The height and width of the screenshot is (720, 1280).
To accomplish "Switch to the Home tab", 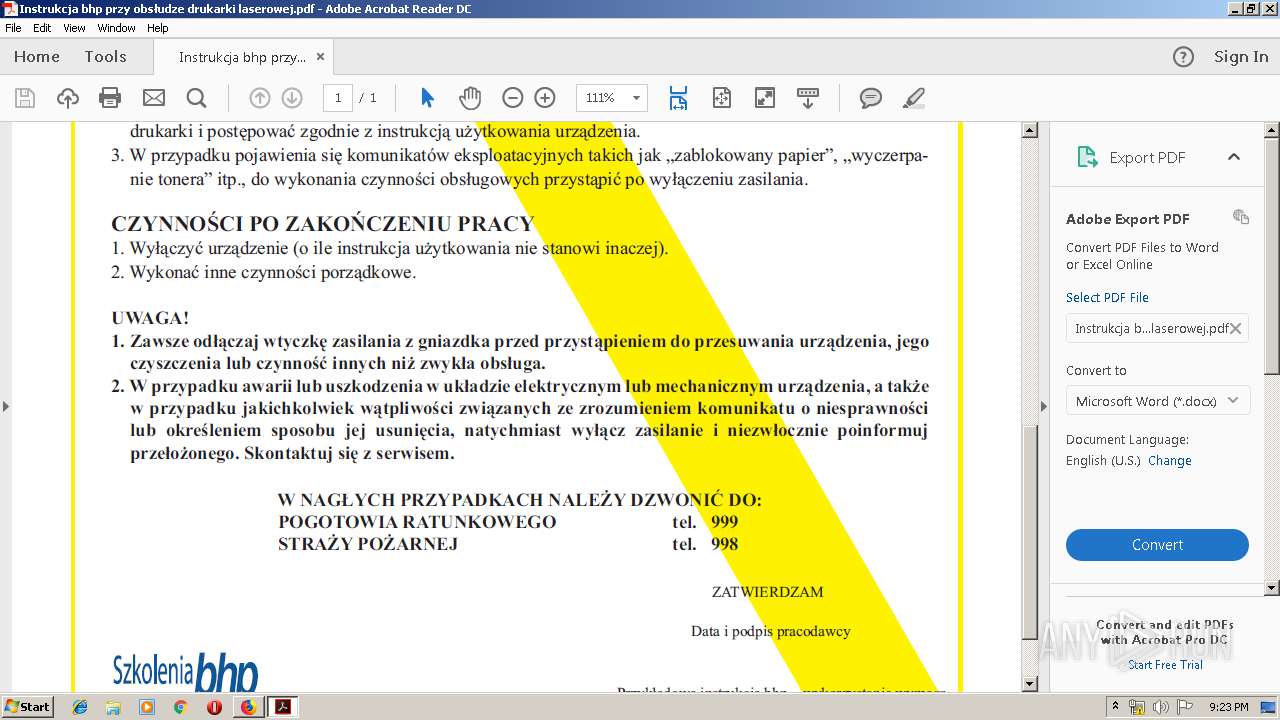I will 37,57.
